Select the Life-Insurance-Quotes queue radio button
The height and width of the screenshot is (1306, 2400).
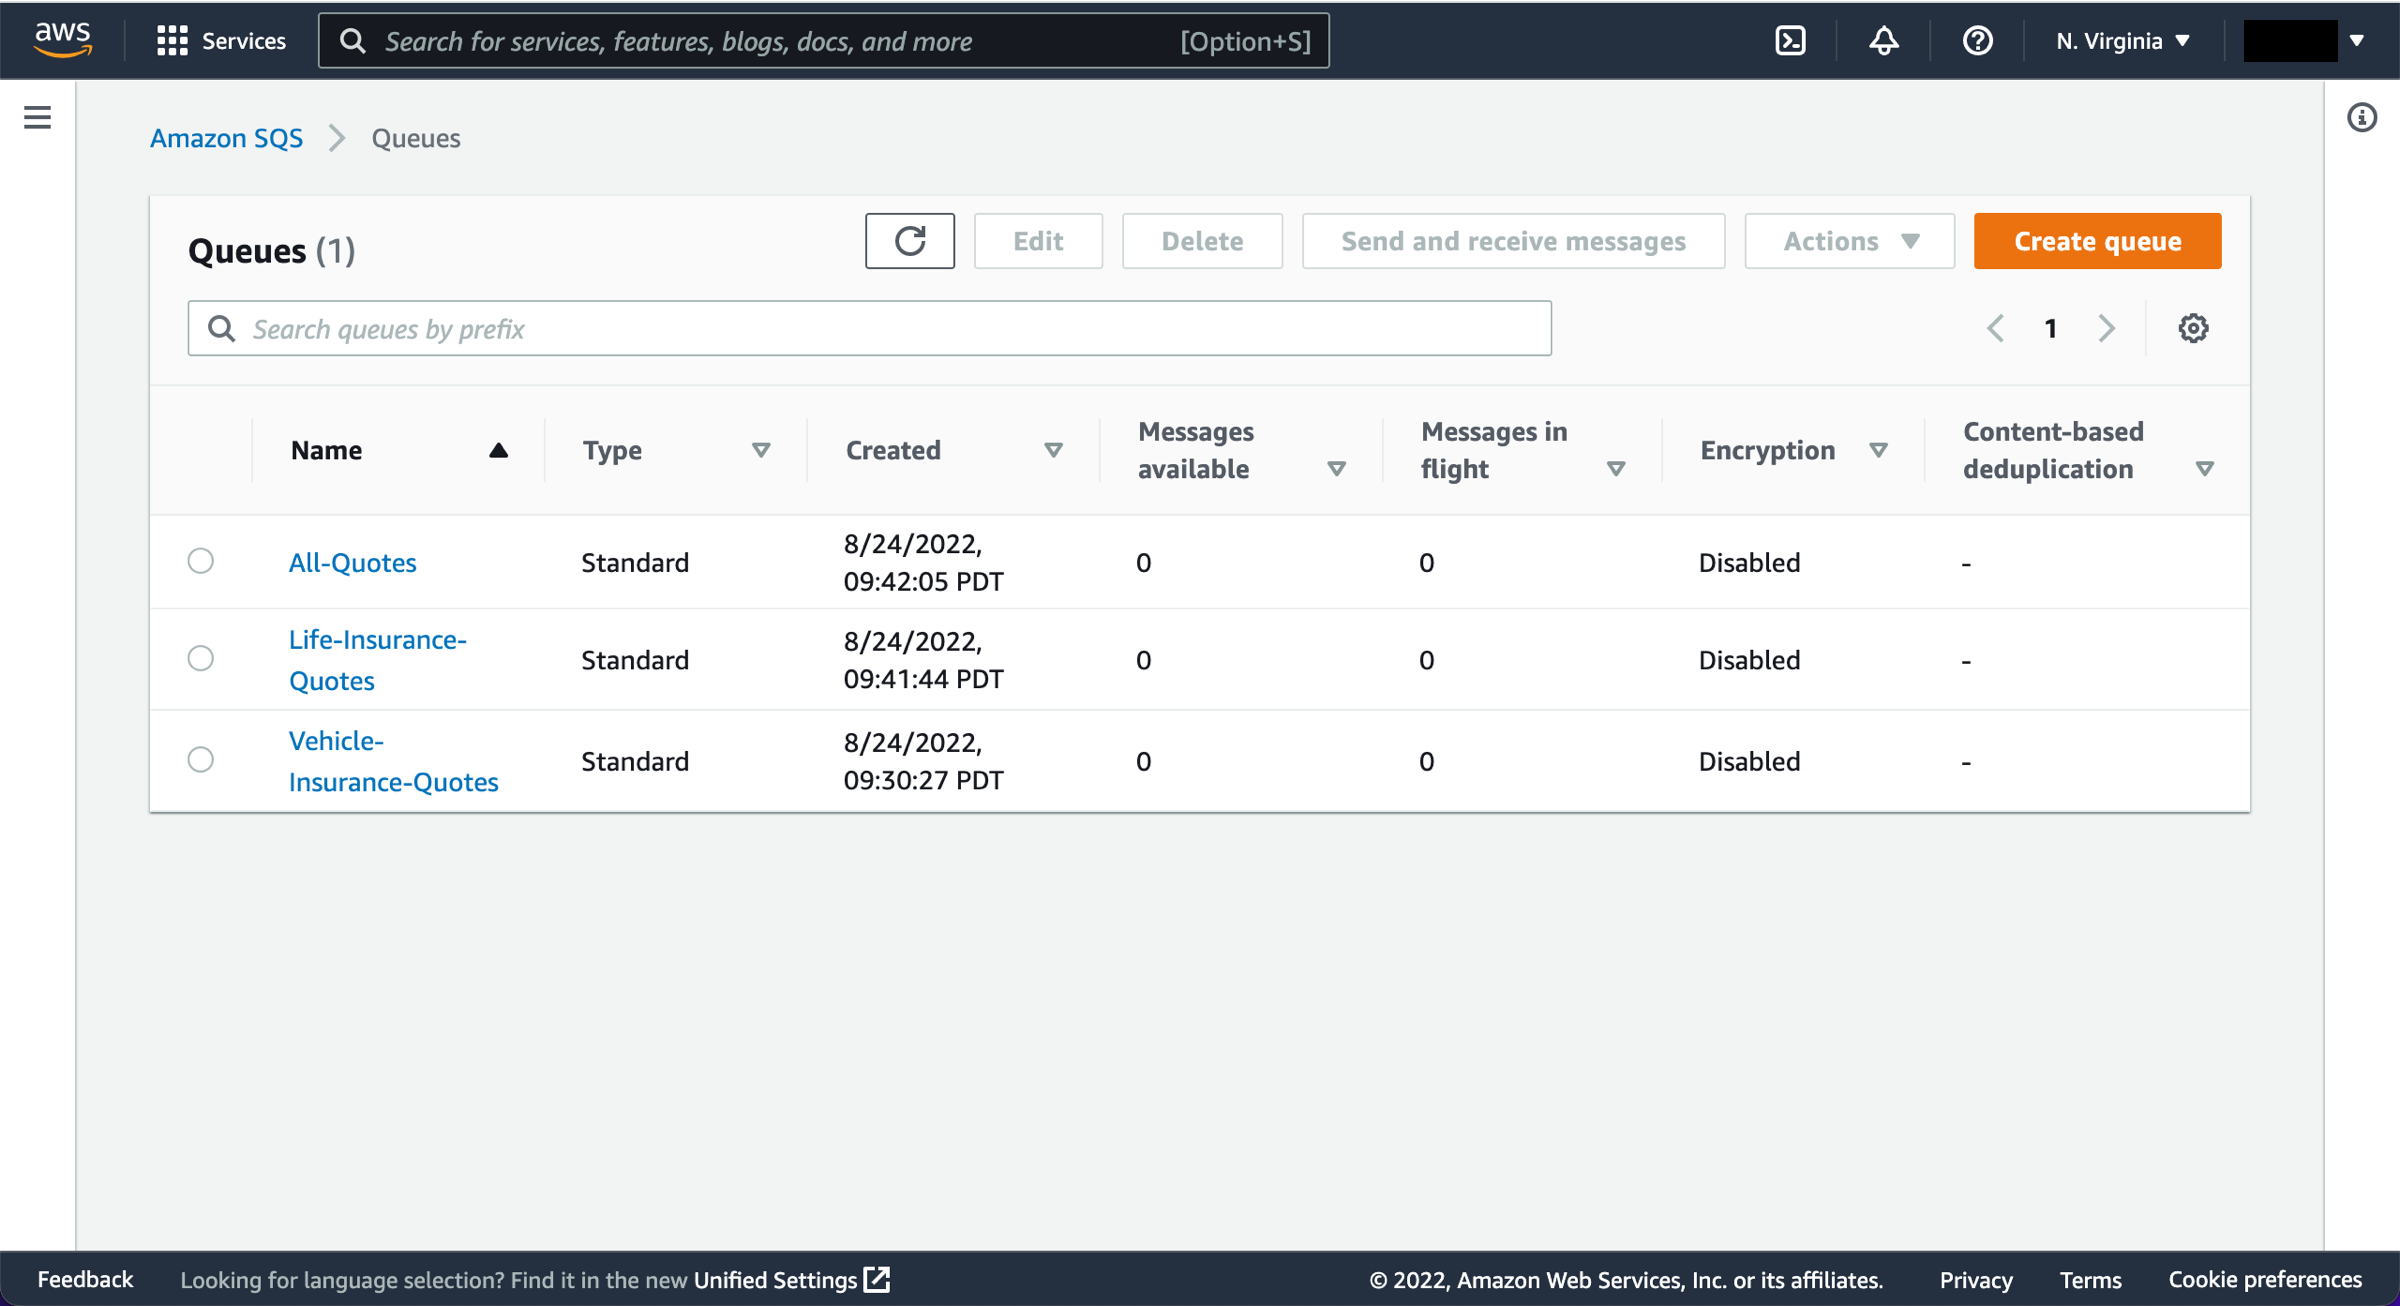[201, 659]
